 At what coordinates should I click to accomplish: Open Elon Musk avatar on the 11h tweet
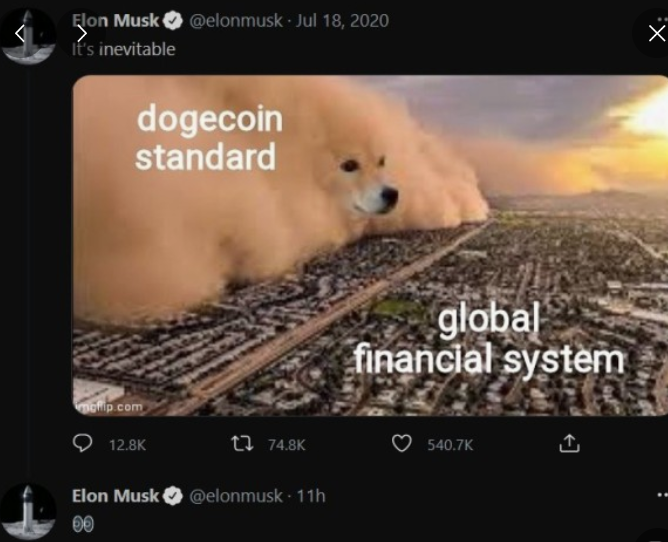coord(28,512)
